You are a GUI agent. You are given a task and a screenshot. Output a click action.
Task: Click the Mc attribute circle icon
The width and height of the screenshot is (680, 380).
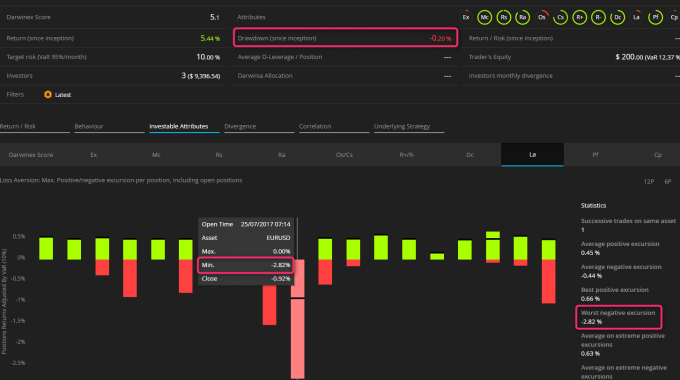coord(484,17)
